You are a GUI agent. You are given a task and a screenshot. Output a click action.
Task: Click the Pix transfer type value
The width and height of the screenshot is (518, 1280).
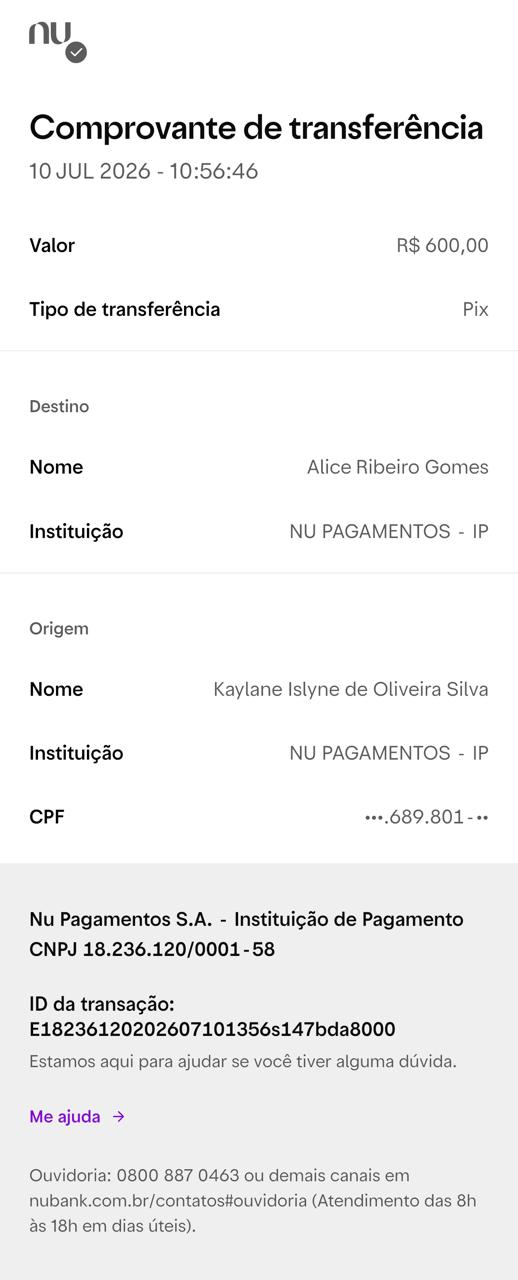coord(475,310)
